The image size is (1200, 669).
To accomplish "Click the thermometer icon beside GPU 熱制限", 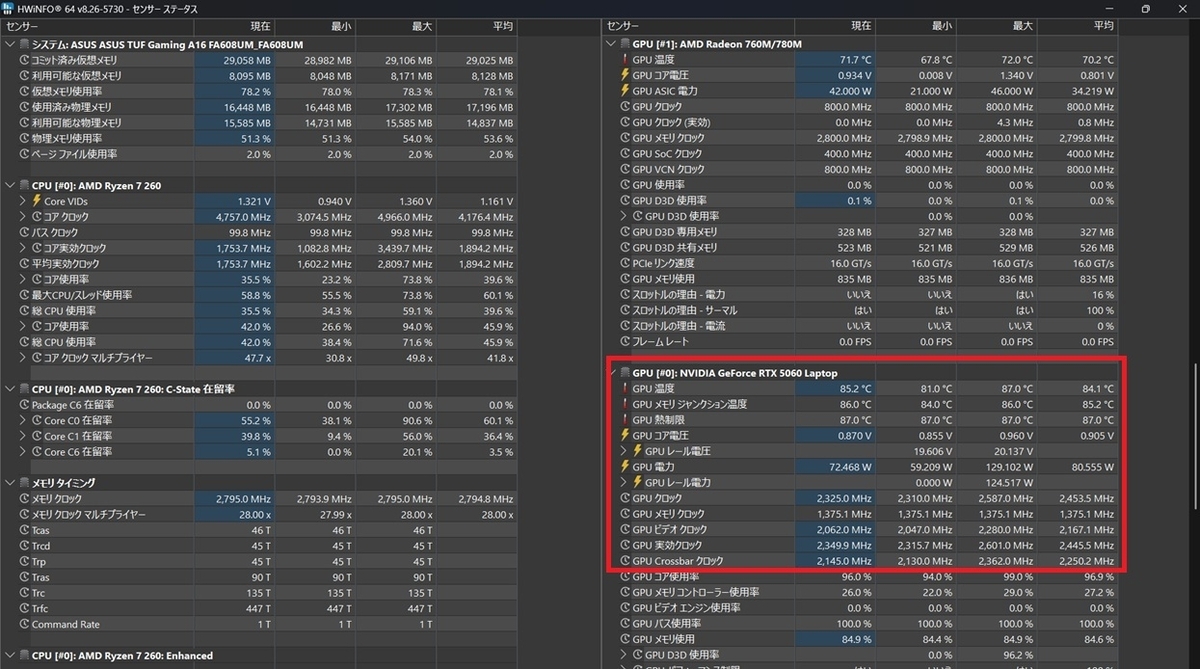I will point(625,420).
